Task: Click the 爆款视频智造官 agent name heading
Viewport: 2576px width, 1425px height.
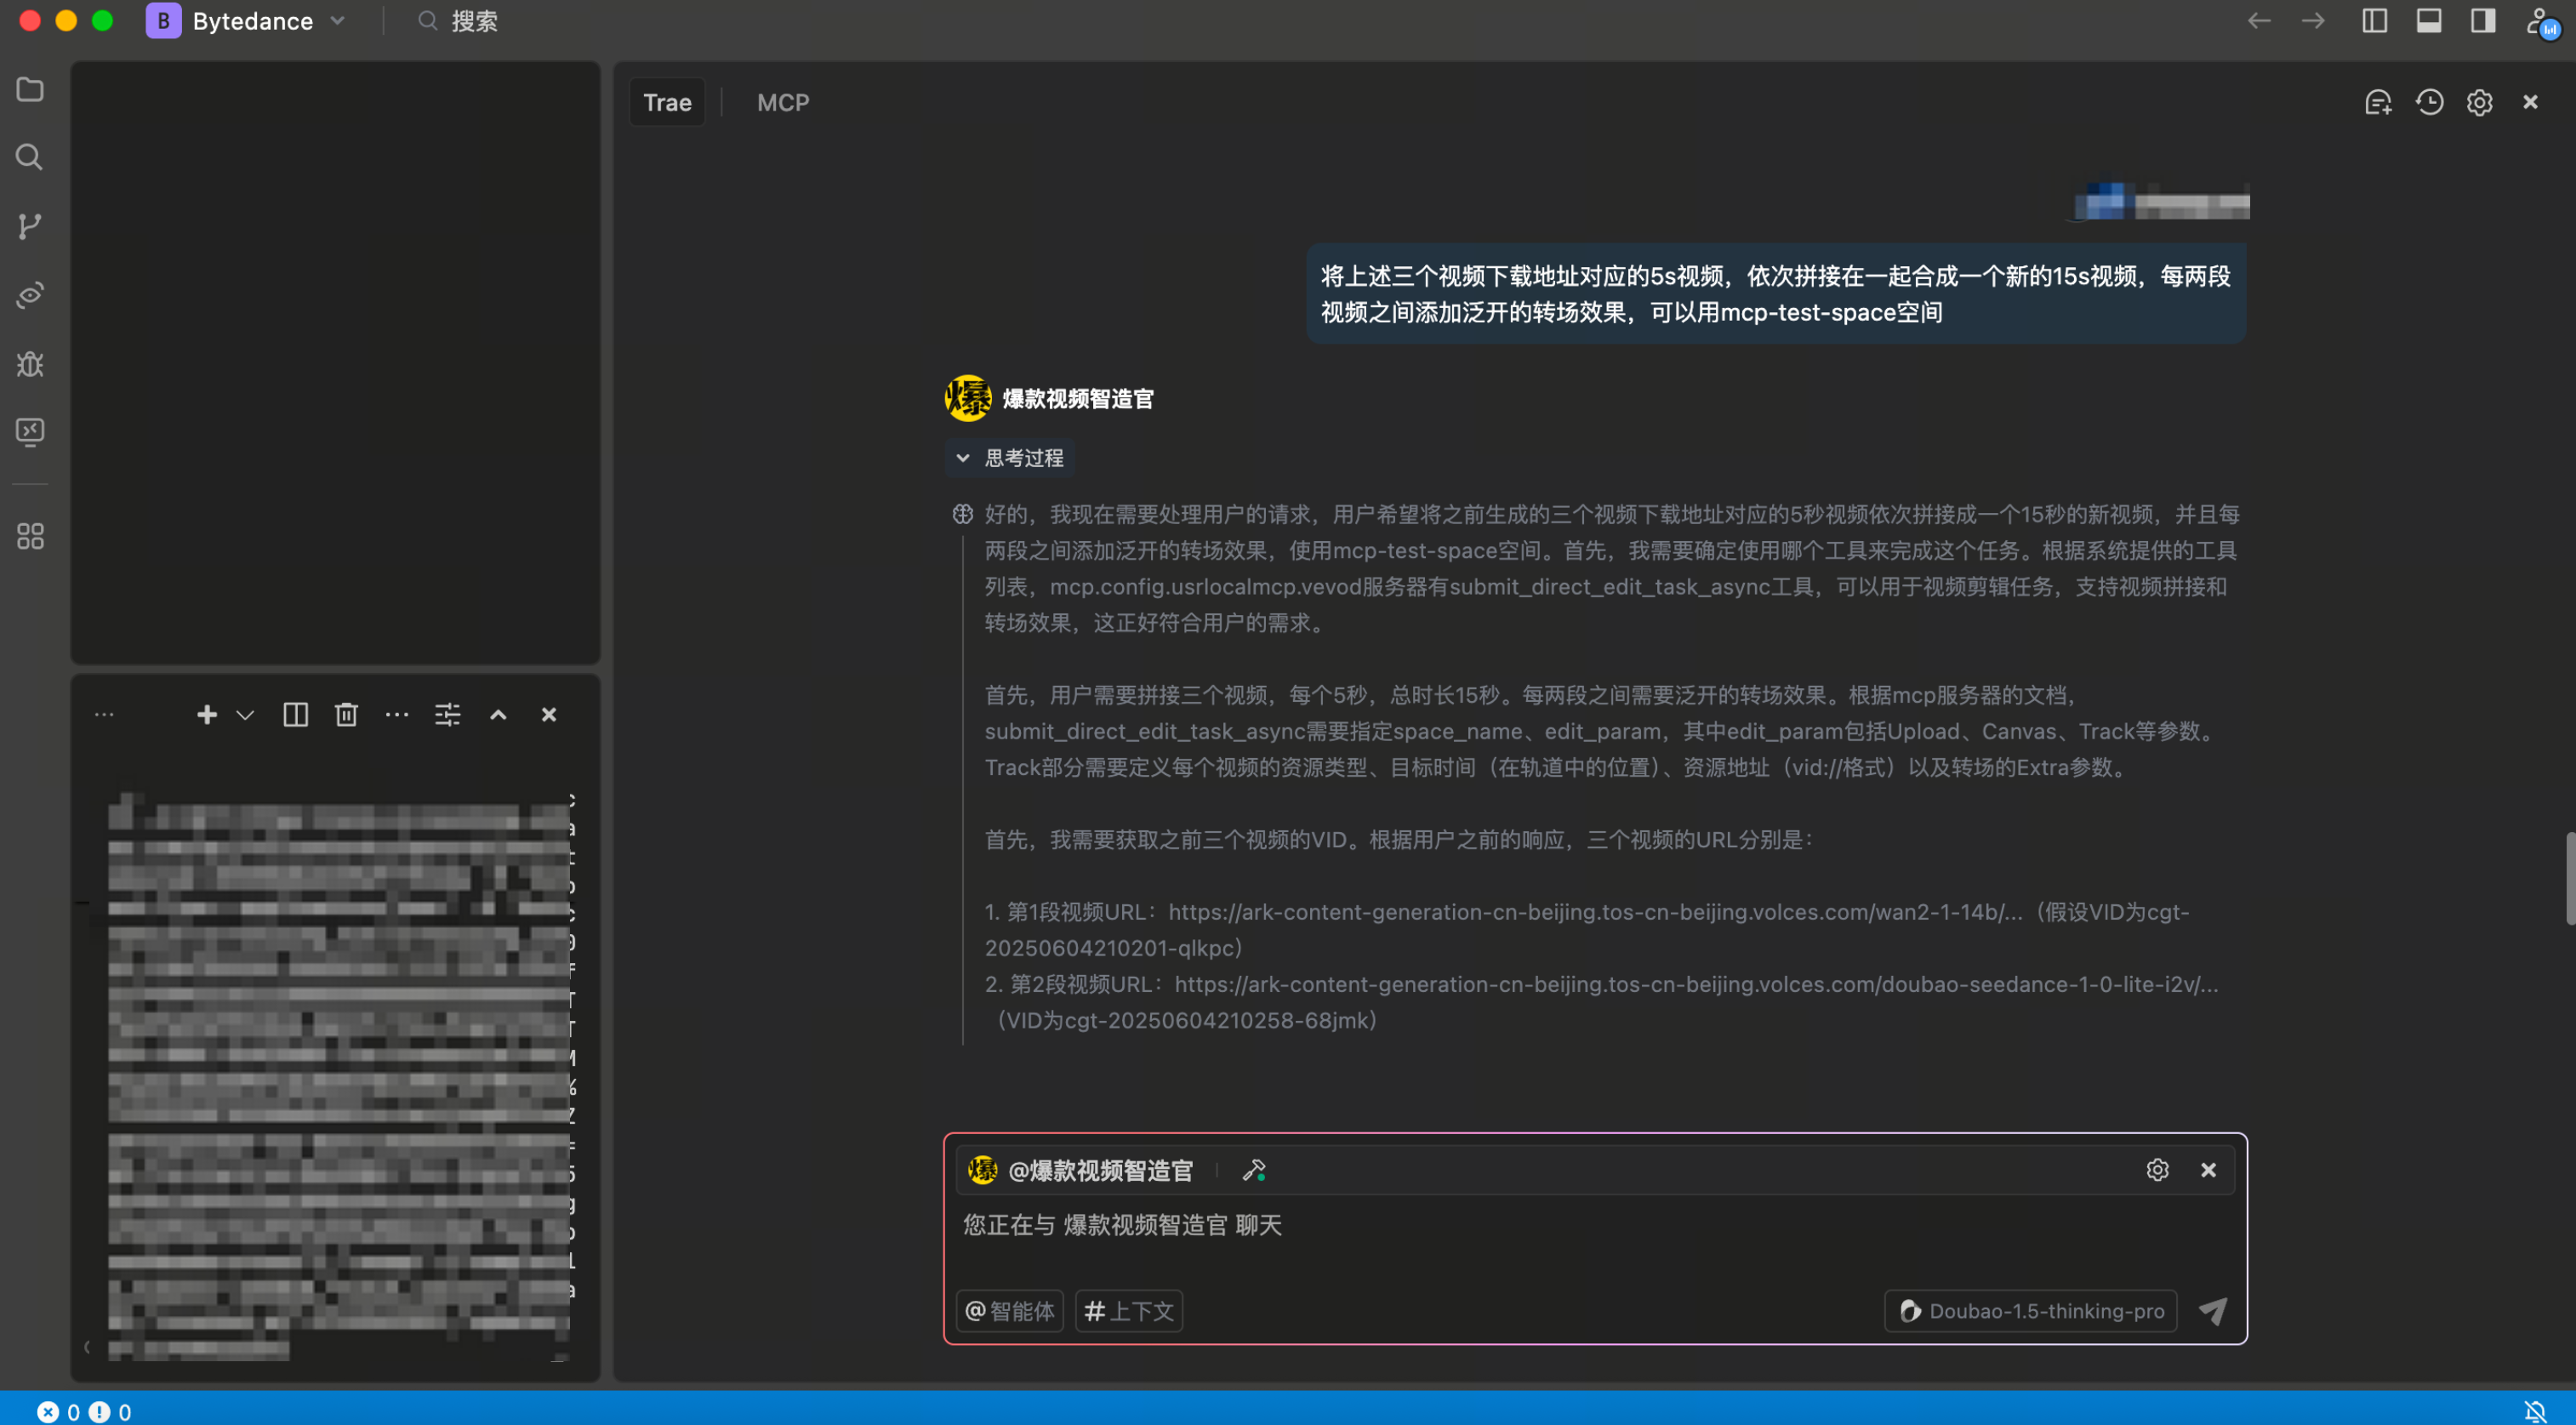Action: (1077, 399)
